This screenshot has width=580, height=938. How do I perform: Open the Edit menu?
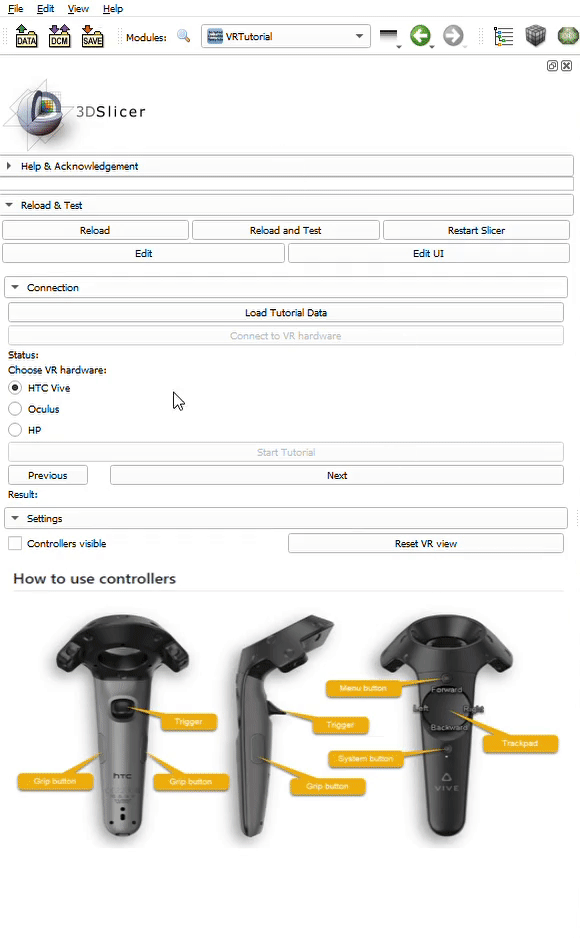tap(45, 8)
